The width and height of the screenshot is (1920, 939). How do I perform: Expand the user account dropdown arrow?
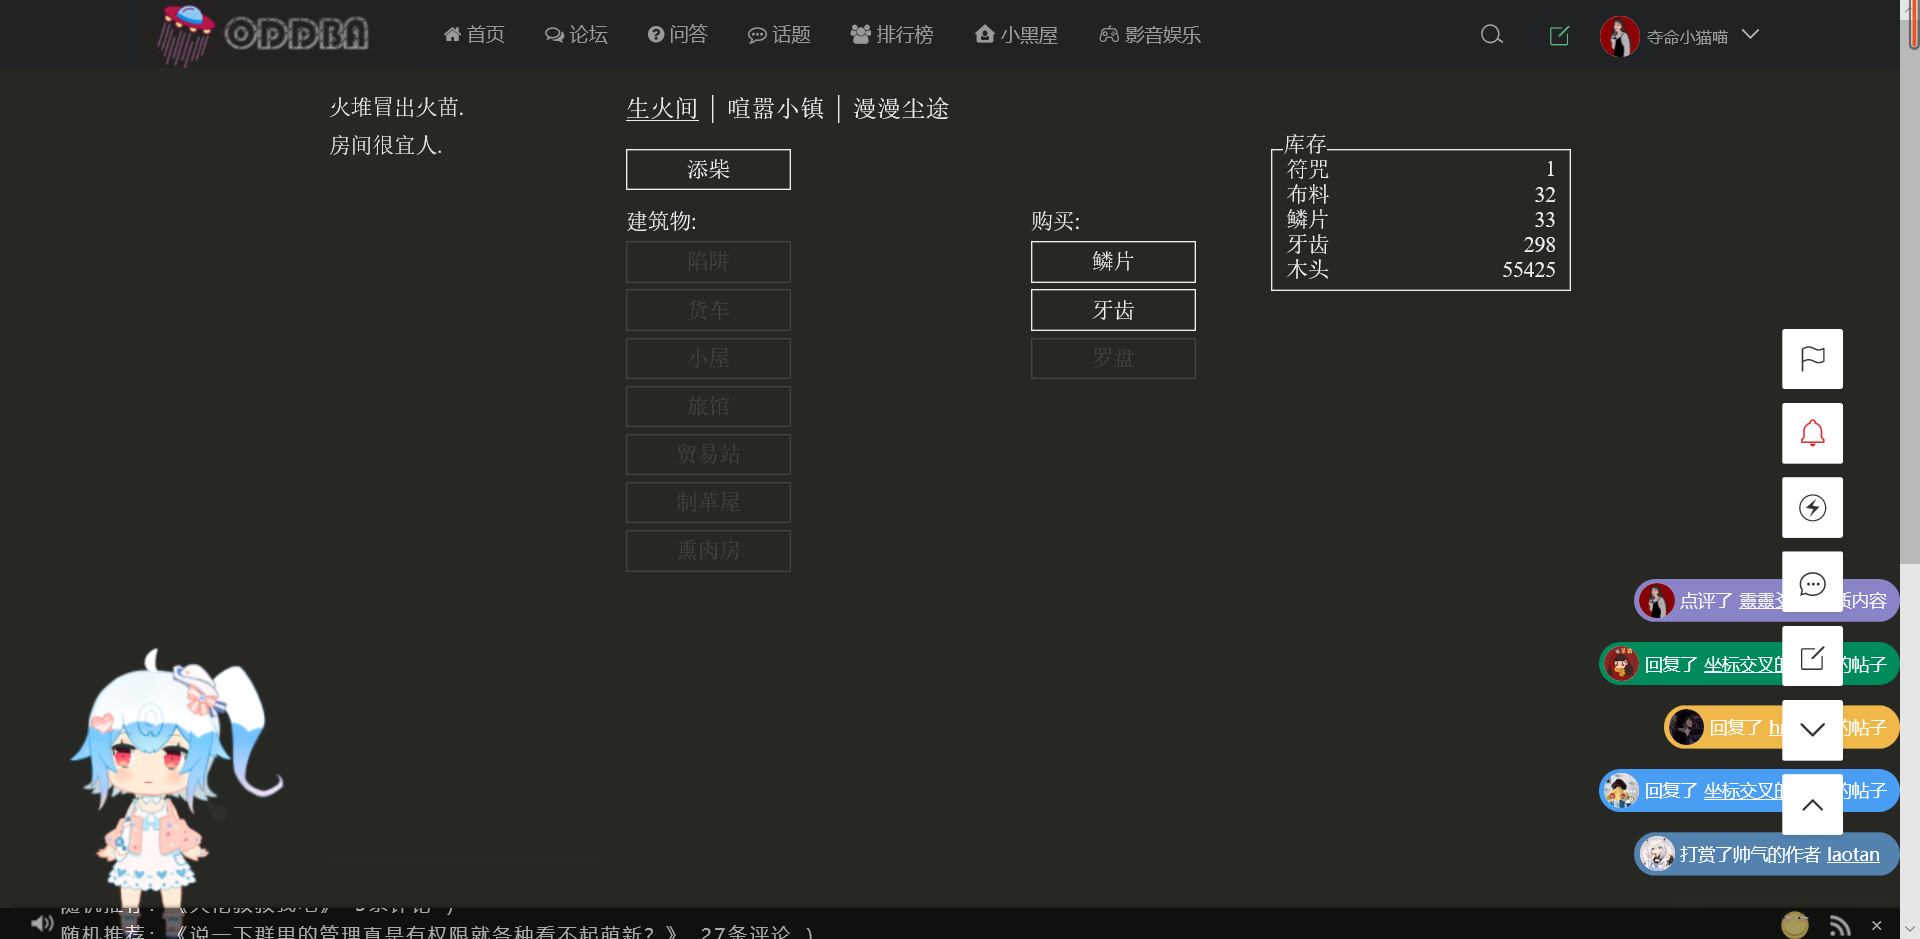[x=1750, y=35]
